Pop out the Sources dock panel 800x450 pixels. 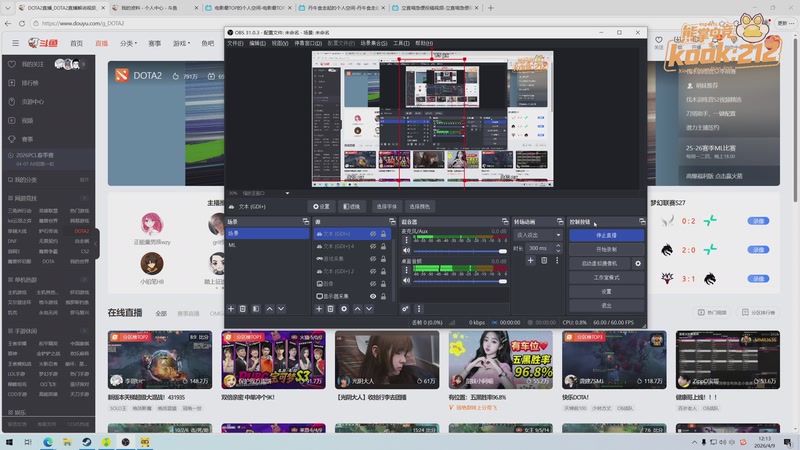(x=392, y=221)
